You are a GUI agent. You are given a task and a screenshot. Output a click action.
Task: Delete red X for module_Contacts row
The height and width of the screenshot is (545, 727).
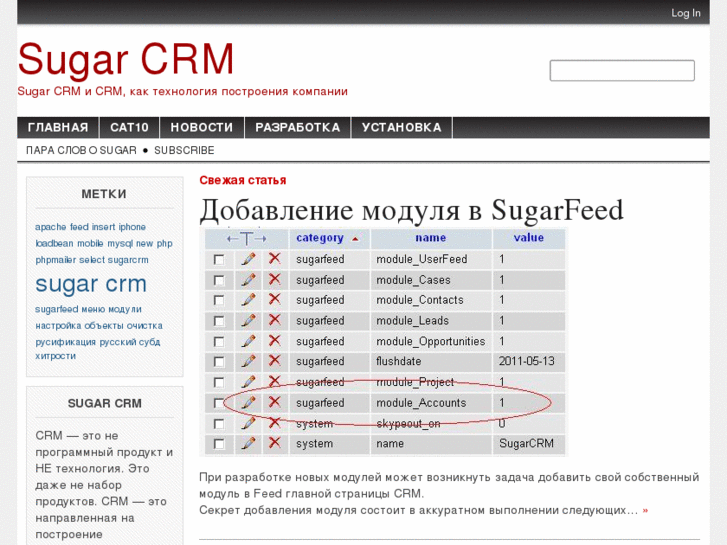[274, 299]
